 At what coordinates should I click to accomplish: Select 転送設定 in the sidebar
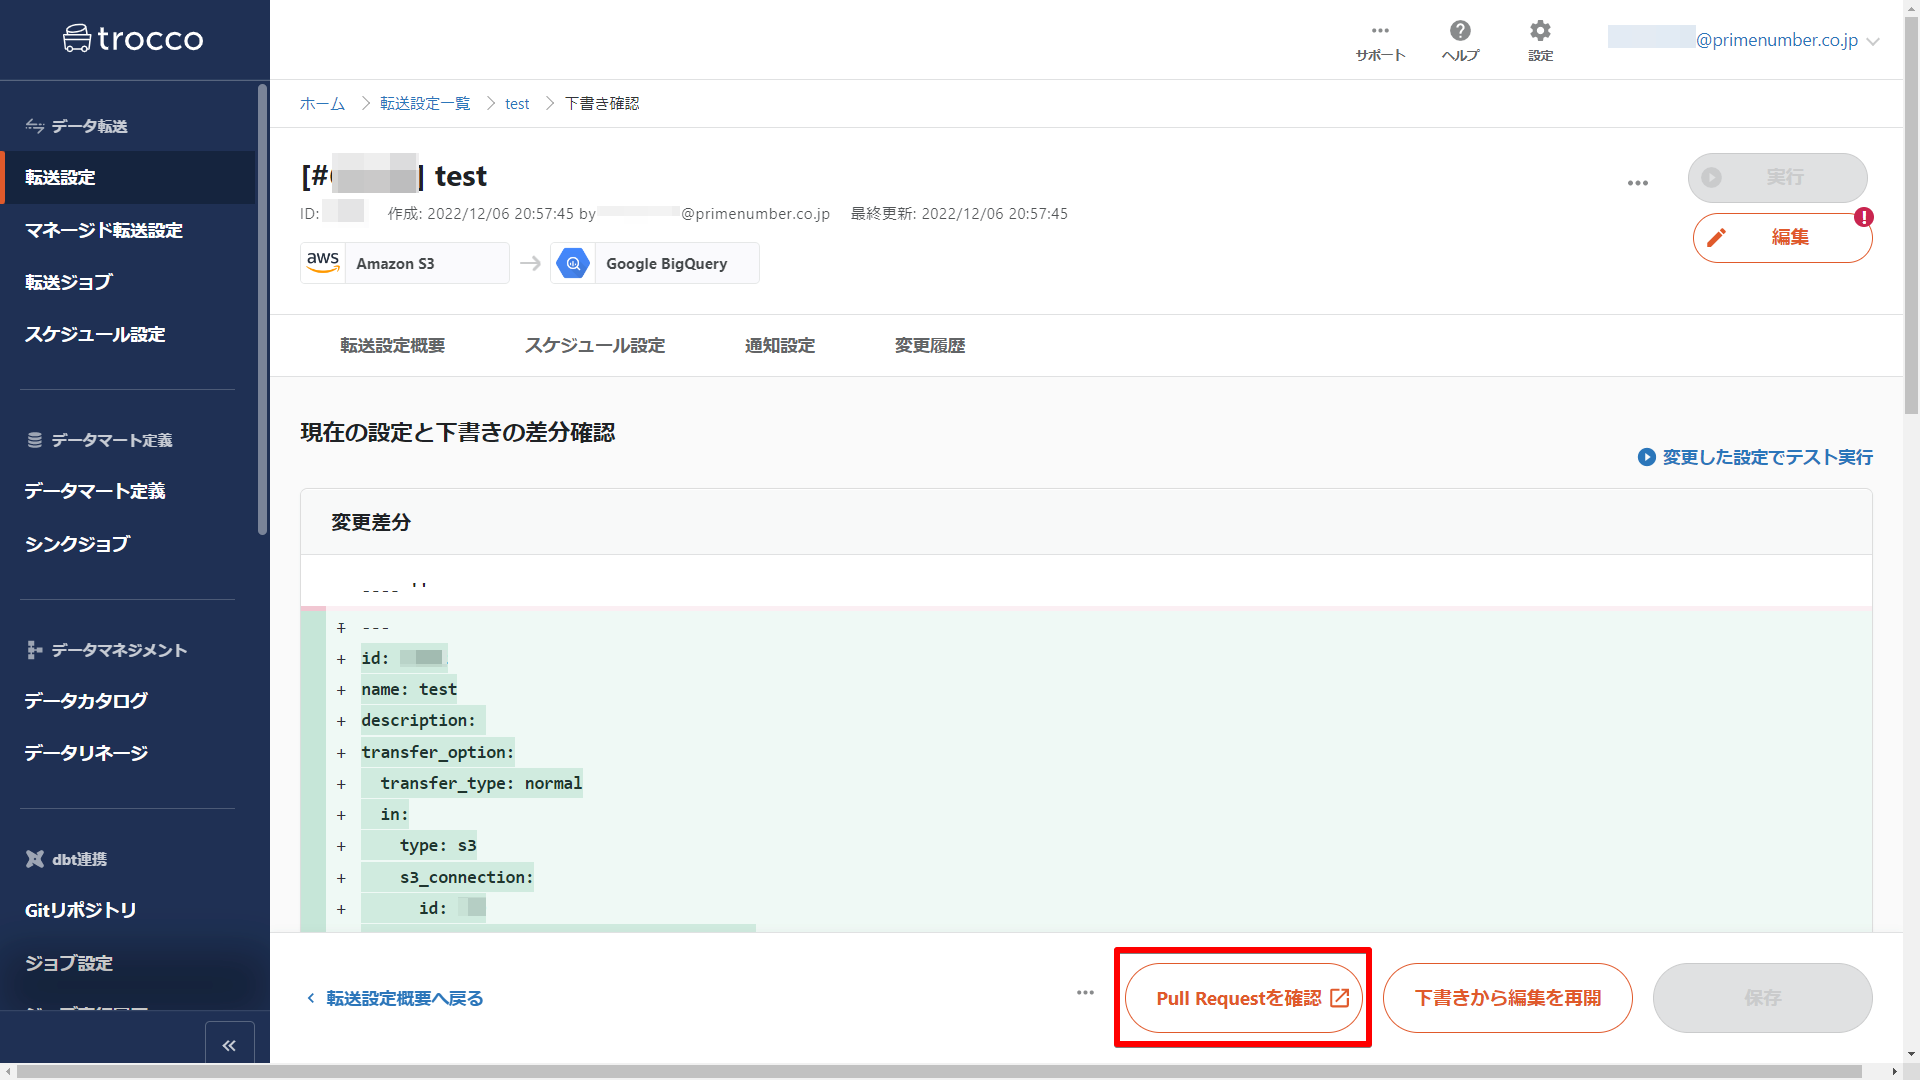128,178
